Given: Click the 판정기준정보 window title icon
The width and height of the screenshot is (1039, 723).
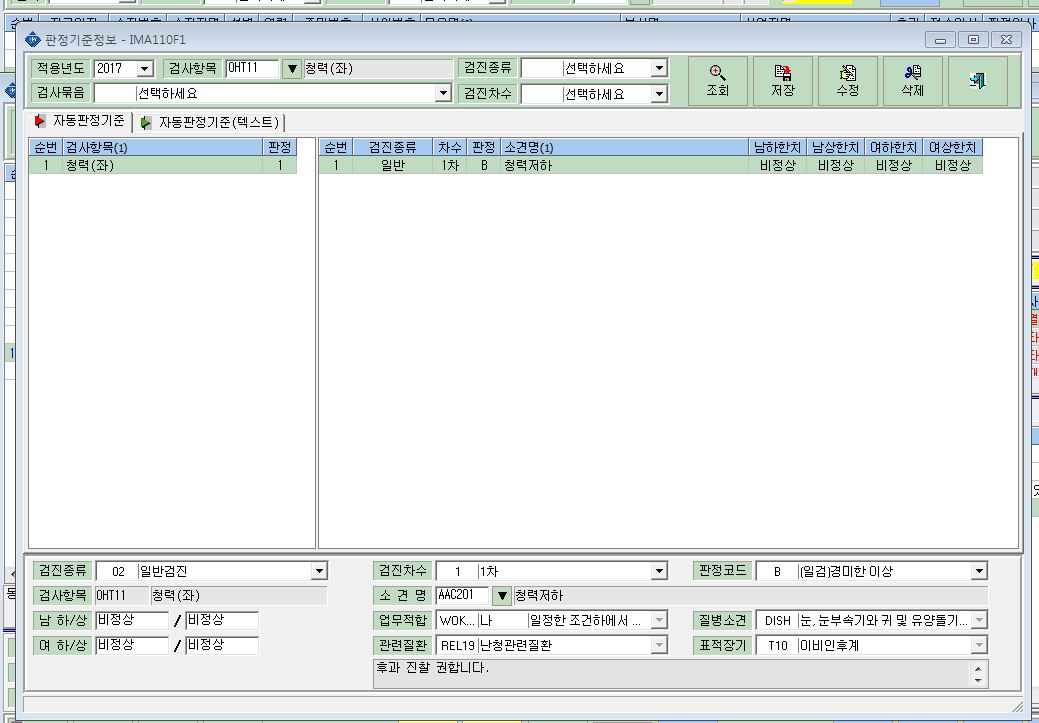Looking at the screenshot, I should tap(32, 40).
